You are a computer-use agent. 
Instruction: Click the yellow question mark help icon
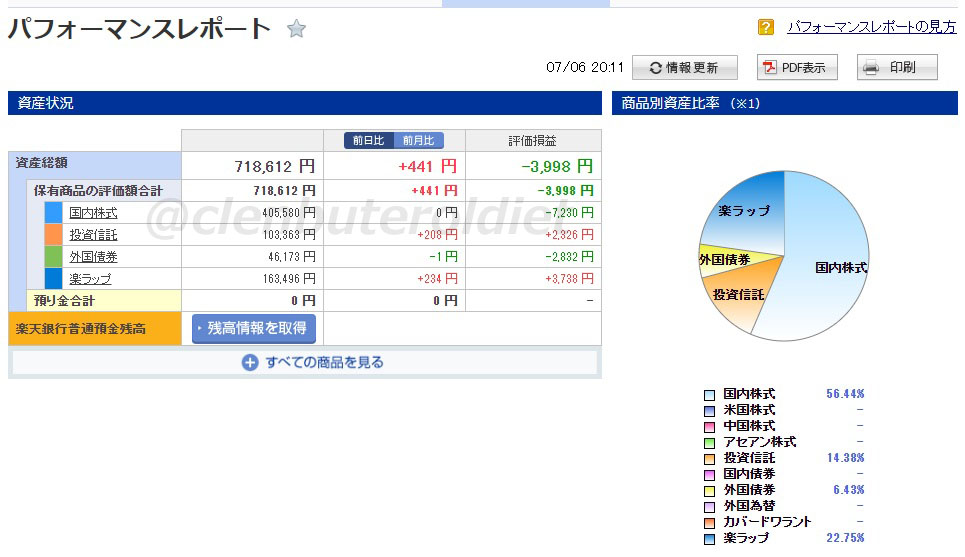[766, 27]
